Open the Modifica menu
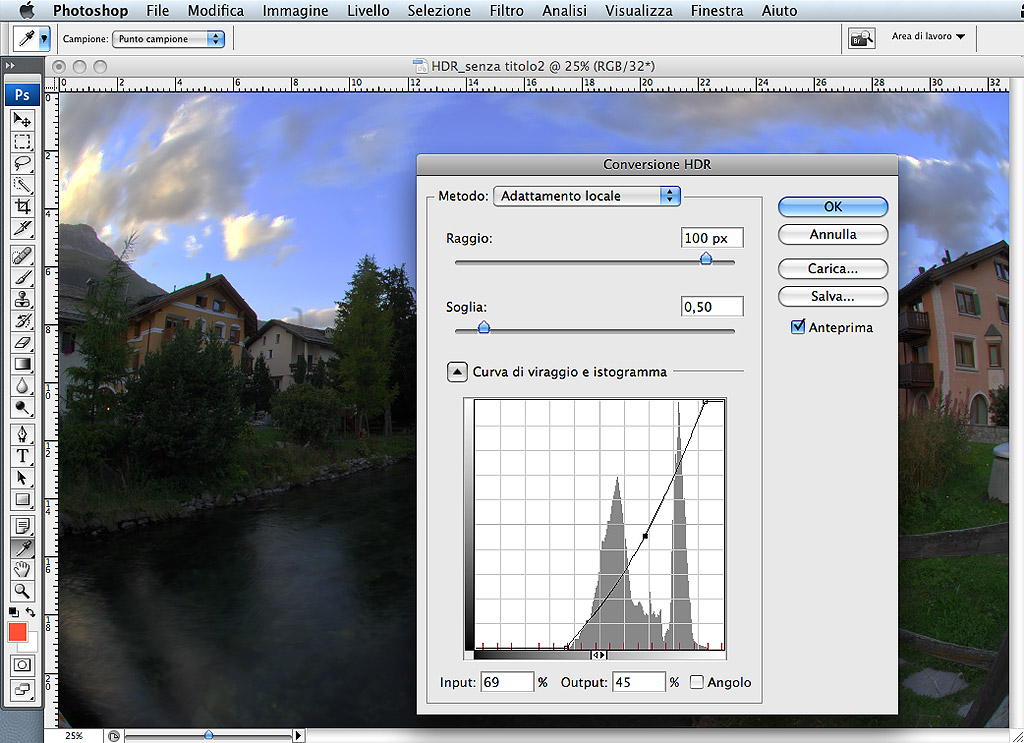Screen dimensions: 1024x743 point(216,10)
